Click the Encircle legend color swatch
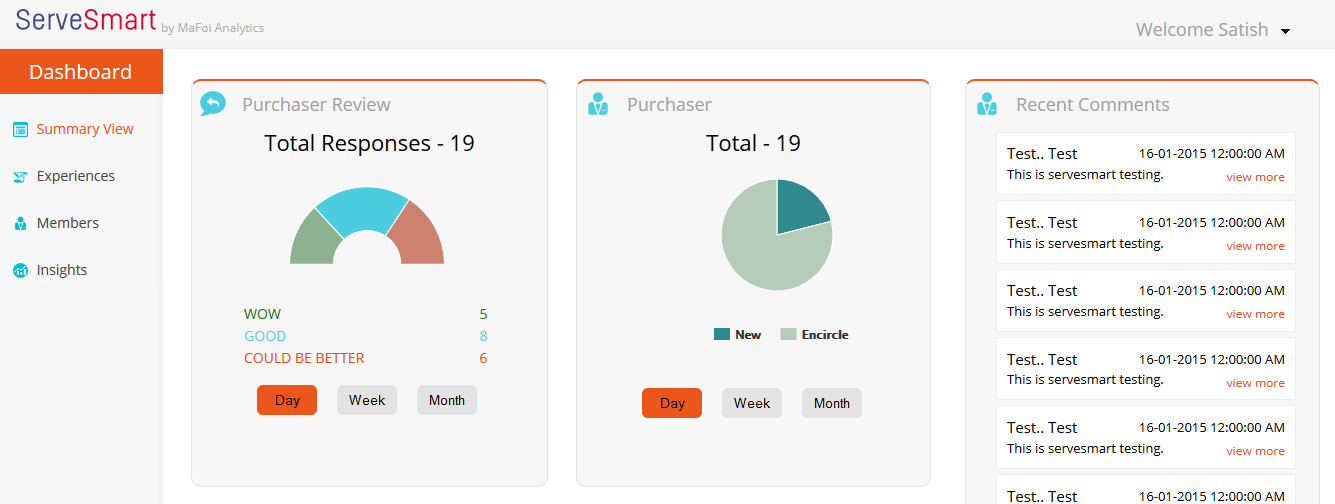Viewport: 1335px width, 504px height. tap(788, 334)
